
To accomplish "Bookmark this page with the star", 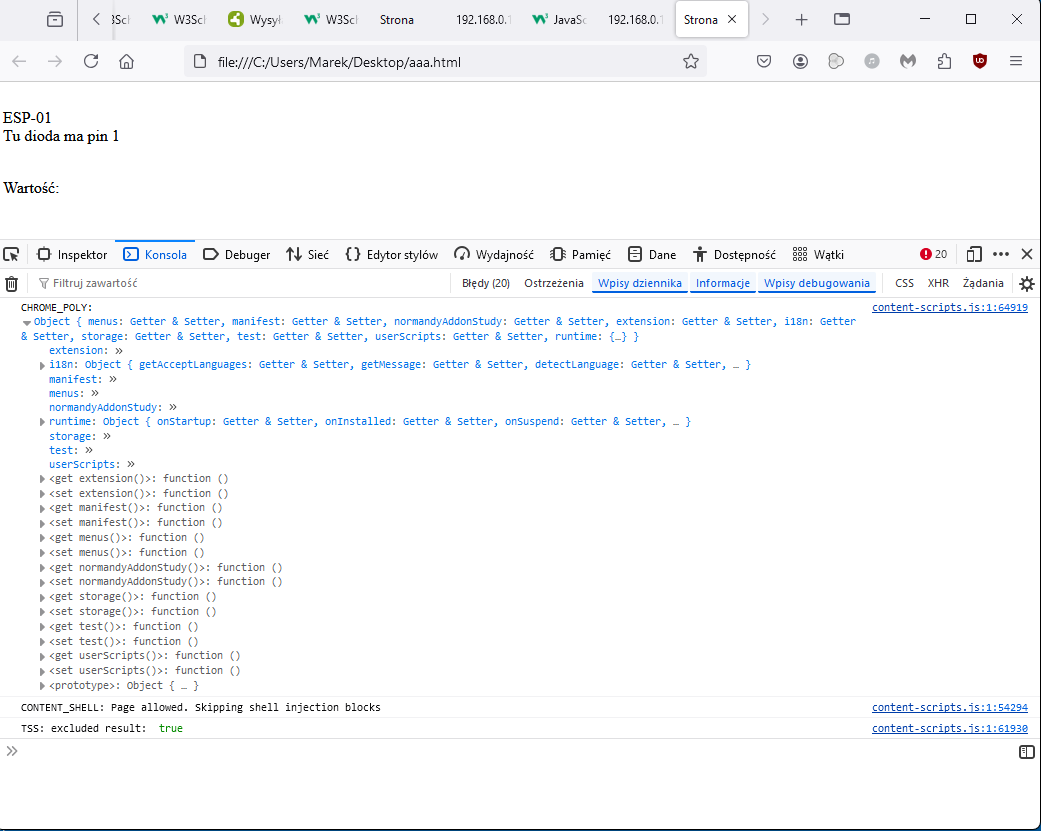I will pyautogui.click(x=690, y=62).
